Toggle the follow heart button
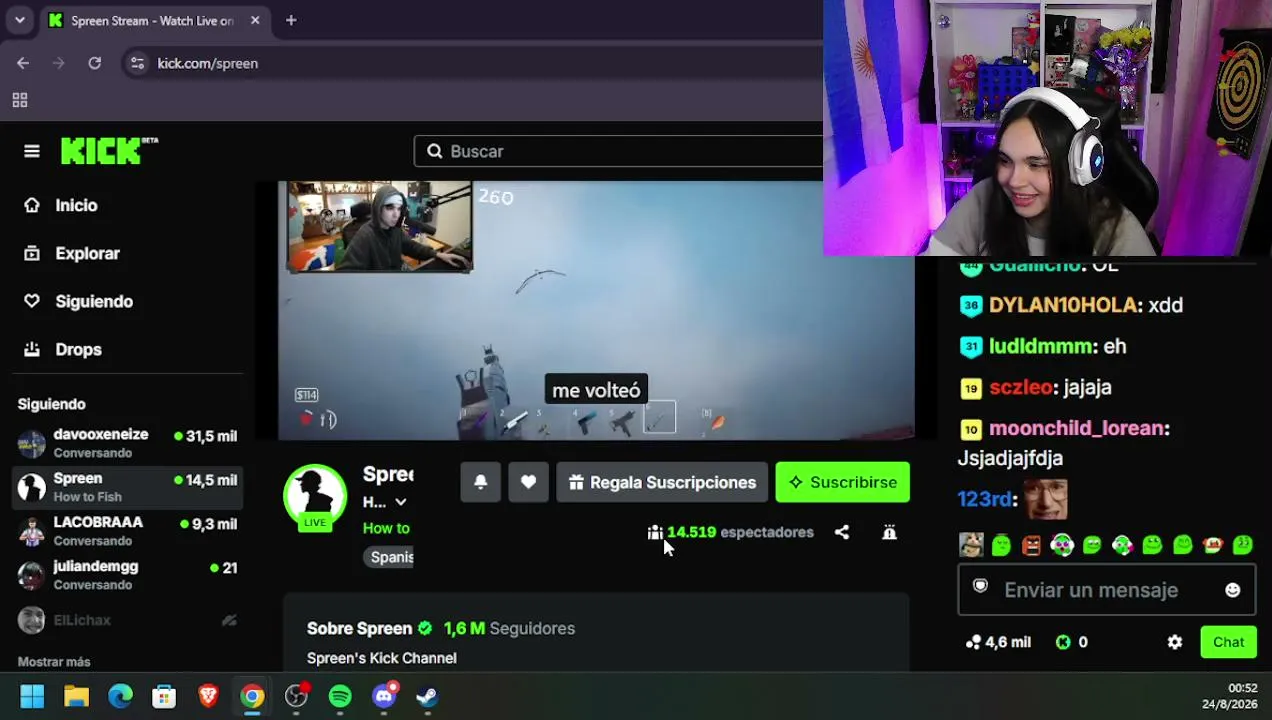This screenshot has height=720, width=1272. coord(528,482)
